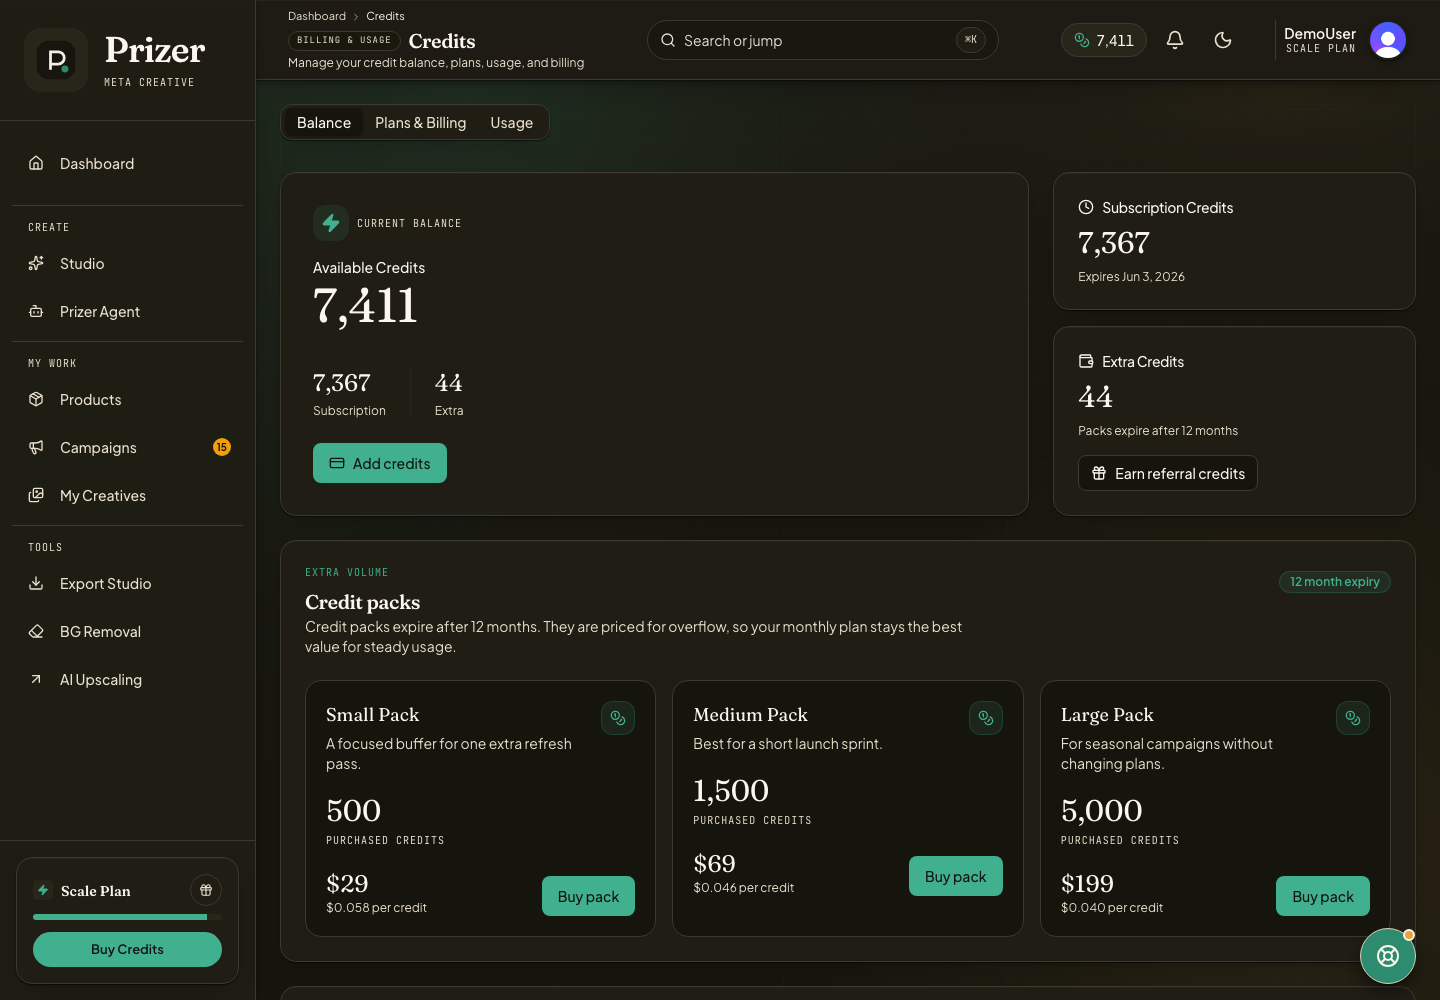Viewport: 1440px width, 1000px height.
Task: Click the Expires Jun 3, 2026 text
Action: tap(1131, 277)
